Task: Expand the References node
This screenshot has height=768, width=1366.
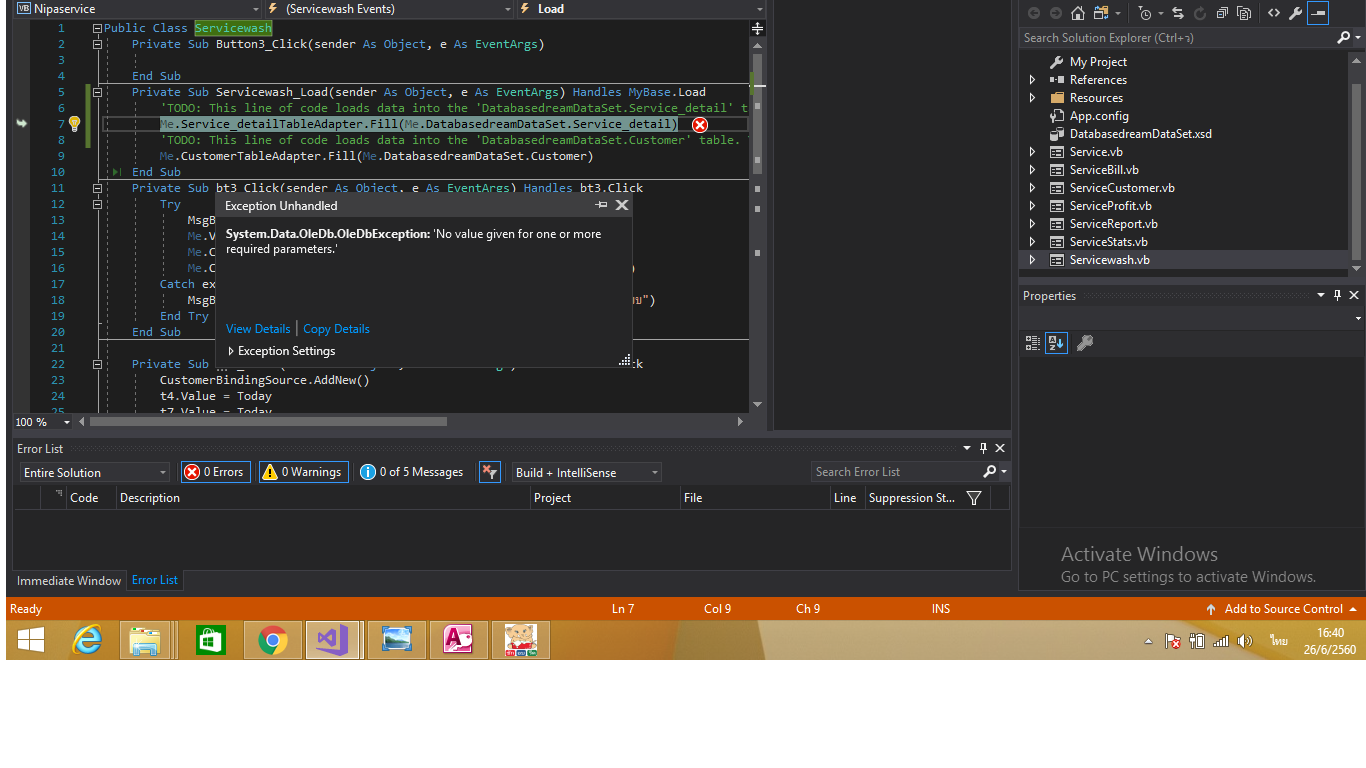Action: (1033, 80)
